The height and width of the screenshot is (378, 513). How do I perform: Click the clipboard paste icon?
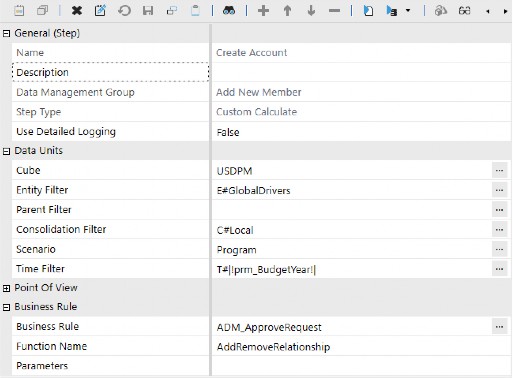coord(195,11)
